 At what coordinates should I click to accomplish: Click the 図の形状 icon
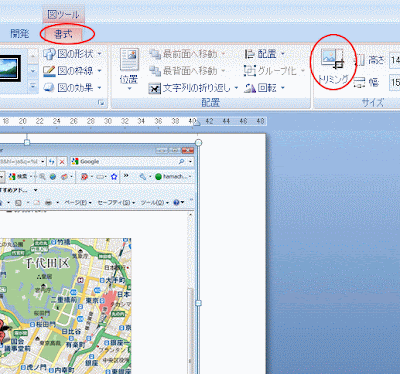click(49, 54)
